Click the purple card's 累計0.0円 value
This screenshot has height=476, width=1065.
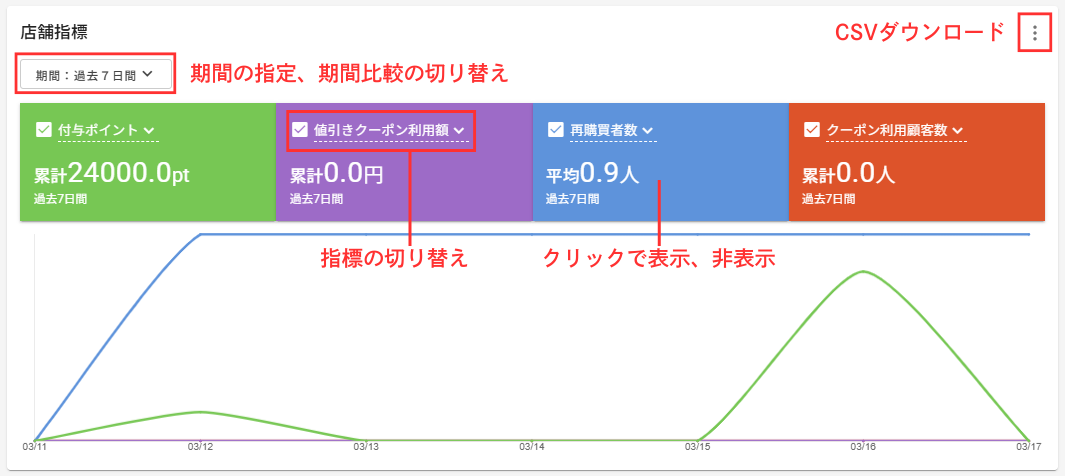pos(336,175)
